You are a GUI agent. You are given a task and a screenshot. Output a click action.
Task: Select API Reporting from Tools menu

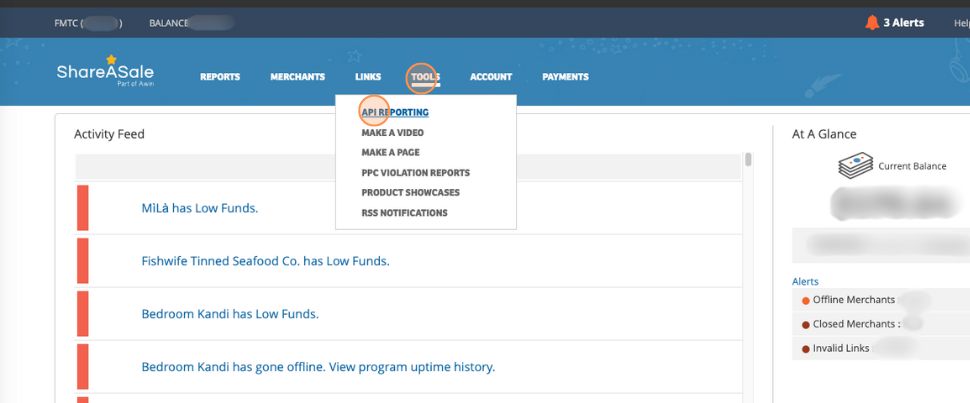pyautogui.click(x=395, y=113)
